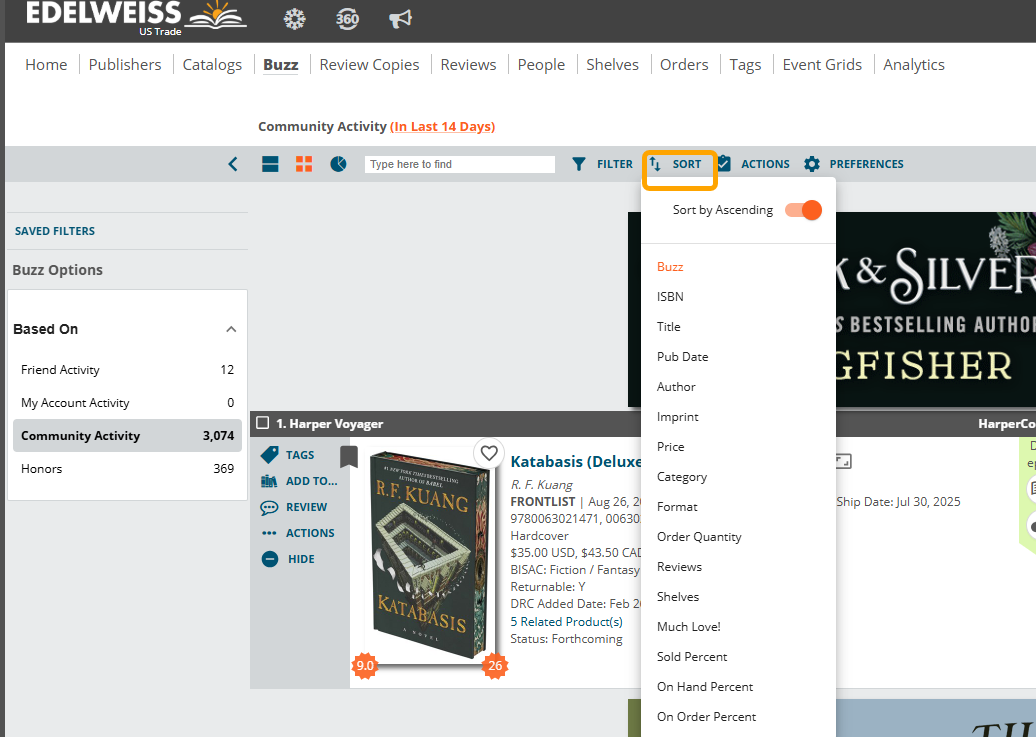The width and height of the screenshot is (1036, 737).
Task: Open People tab
Action: [541, 65]
